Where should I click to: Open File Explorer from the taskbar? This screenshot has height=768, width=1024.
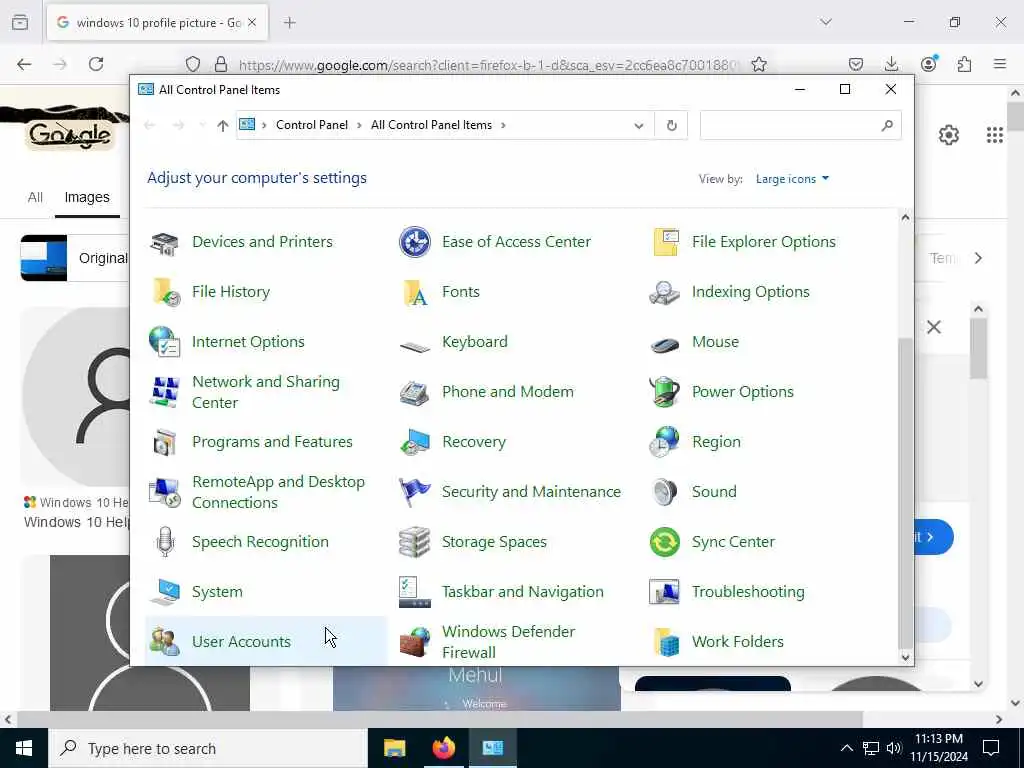394,748
